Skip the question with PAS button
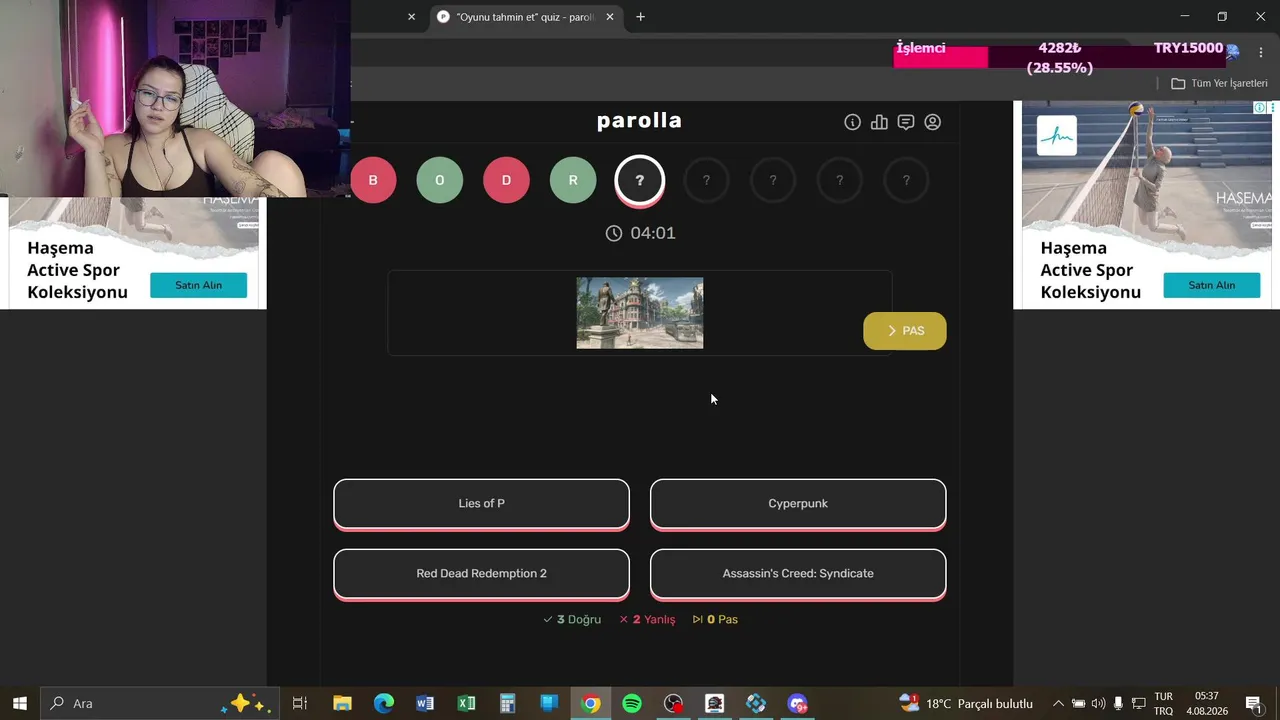This screenshot has width=1280, height=720. click(905, 331)
